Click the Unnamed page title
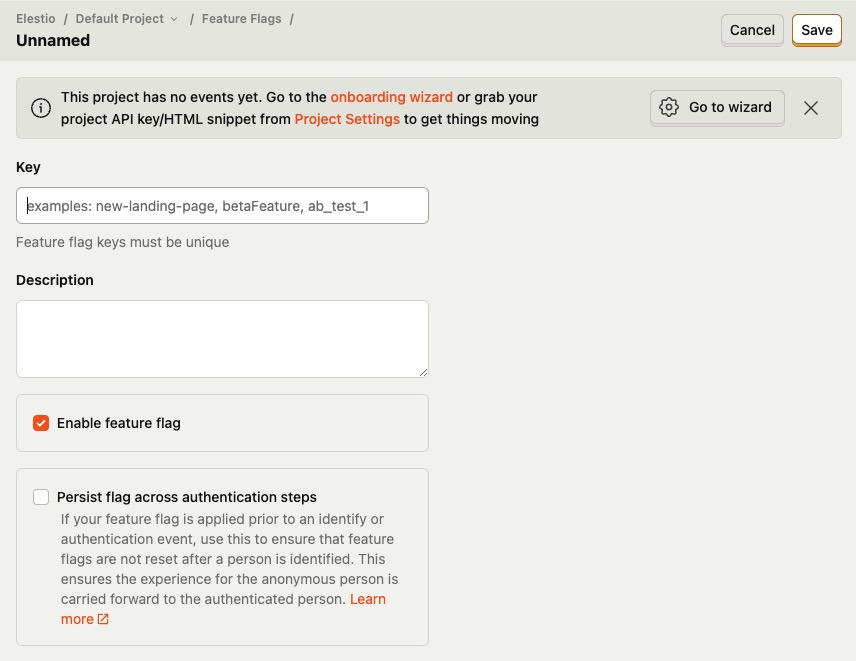Screen dimensions: 856x661 point(53,41)
